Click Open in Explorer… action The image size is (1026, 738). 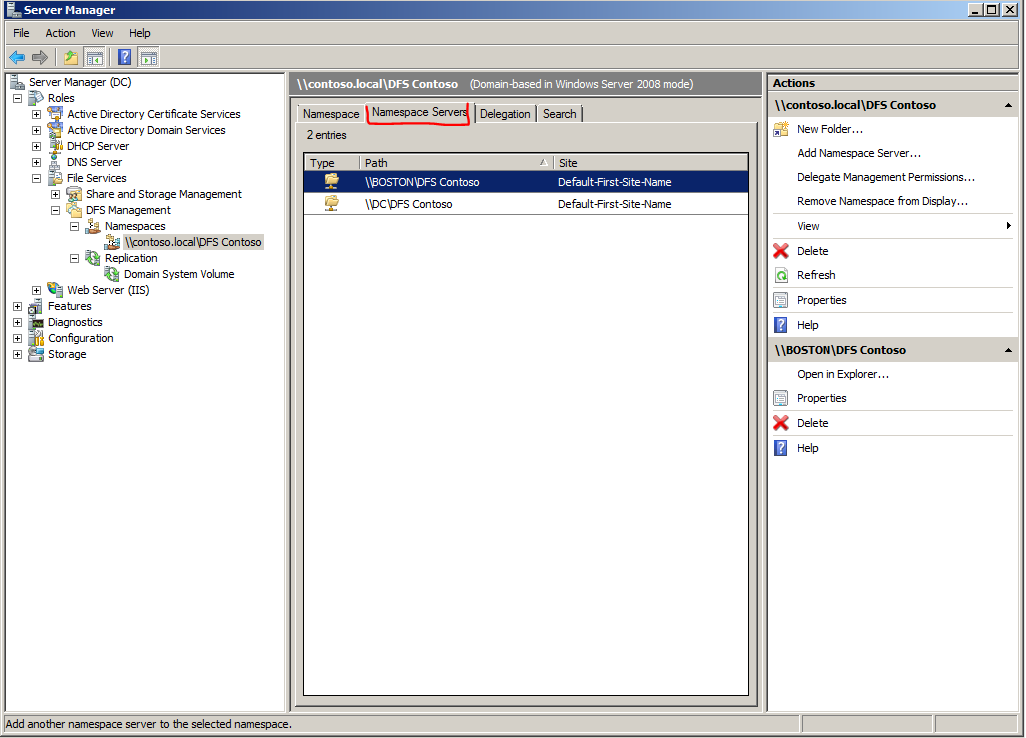point(843,374)
